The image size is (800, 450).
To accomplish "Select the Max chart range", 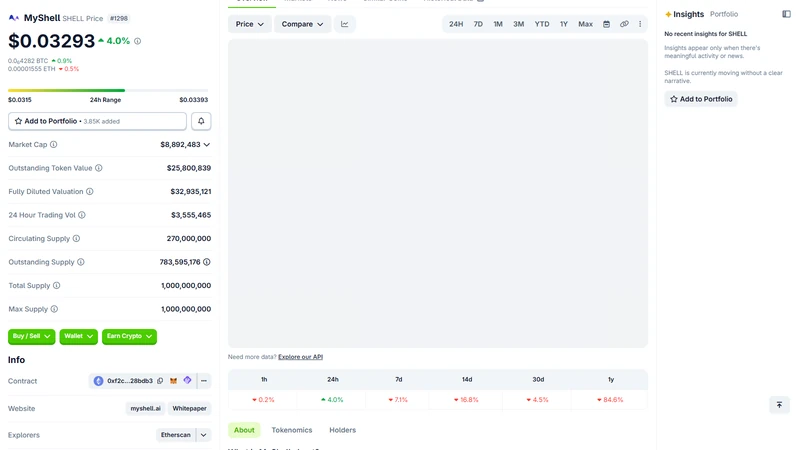I will click(585, 24).
